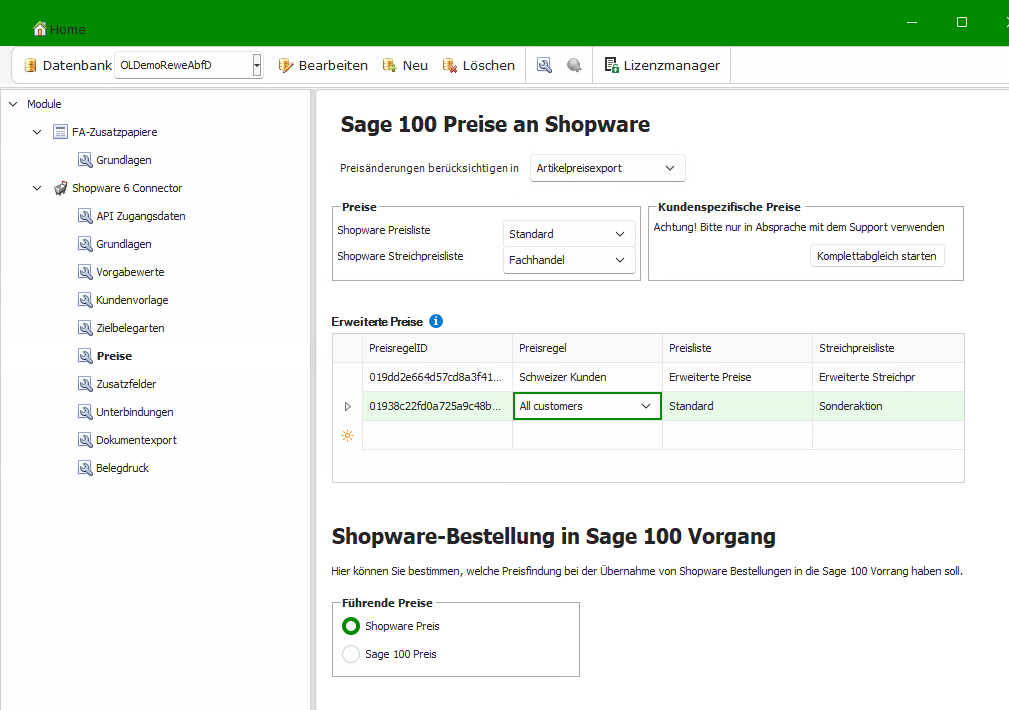This screenshot has height=710, width=1009.
Task: Open Zielbelegarten settings
Action: pyautogui.click(x=130, y=328)
